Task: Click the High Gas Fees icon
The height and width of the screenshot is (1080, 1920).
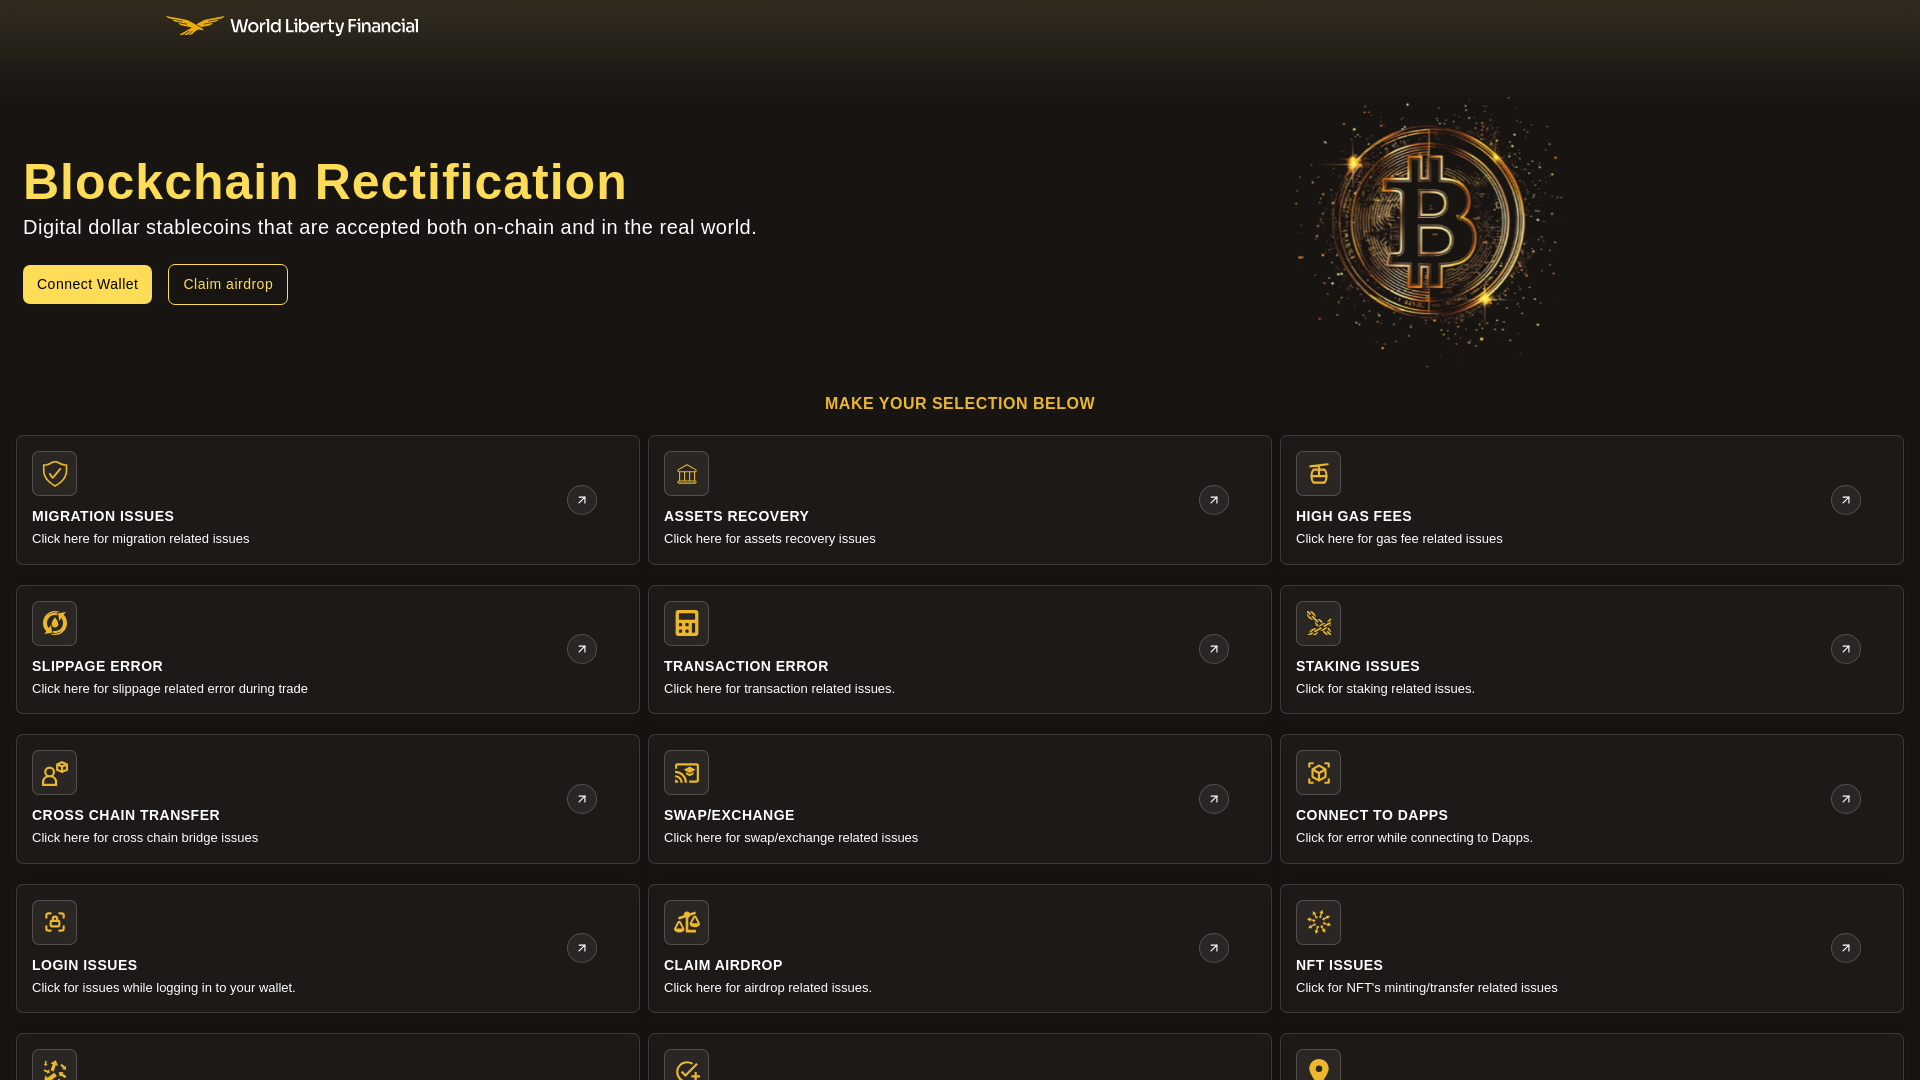Action: 1318,473
